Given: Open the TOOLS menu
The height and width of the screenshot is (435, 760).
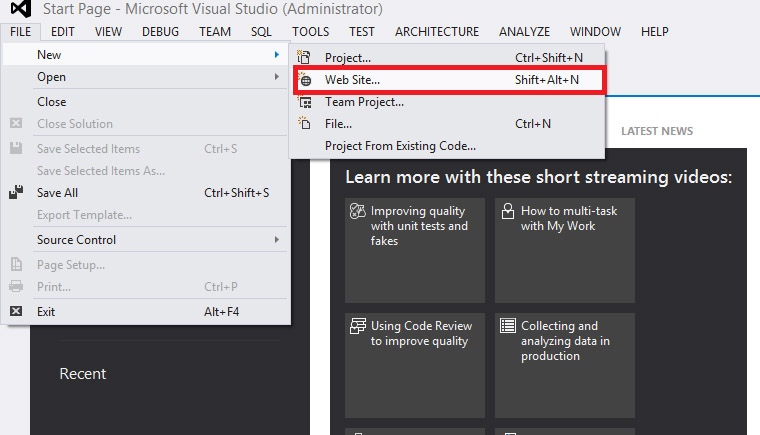Looking at the screenshot, I should point(311,32).
